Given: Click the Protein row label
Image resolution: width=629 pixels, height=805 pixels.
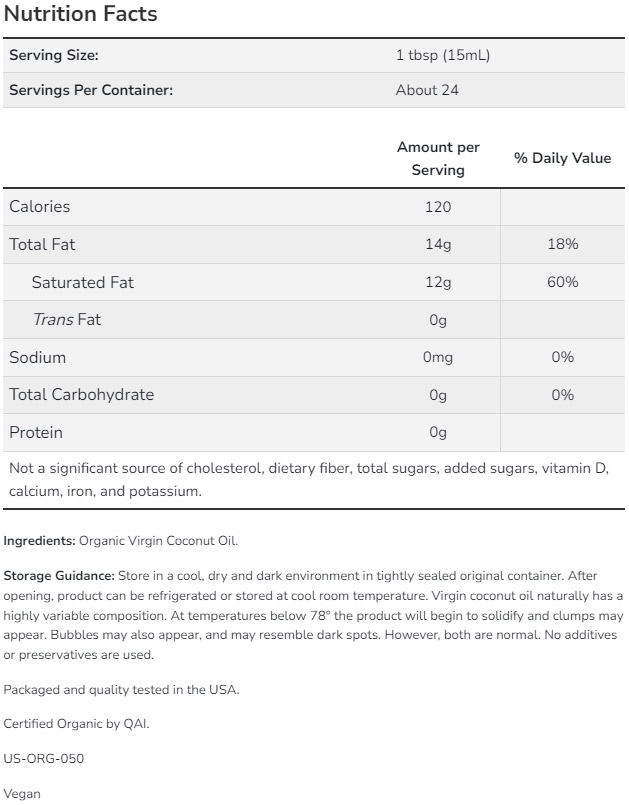Looking at the screenshot, I should 35,432.
